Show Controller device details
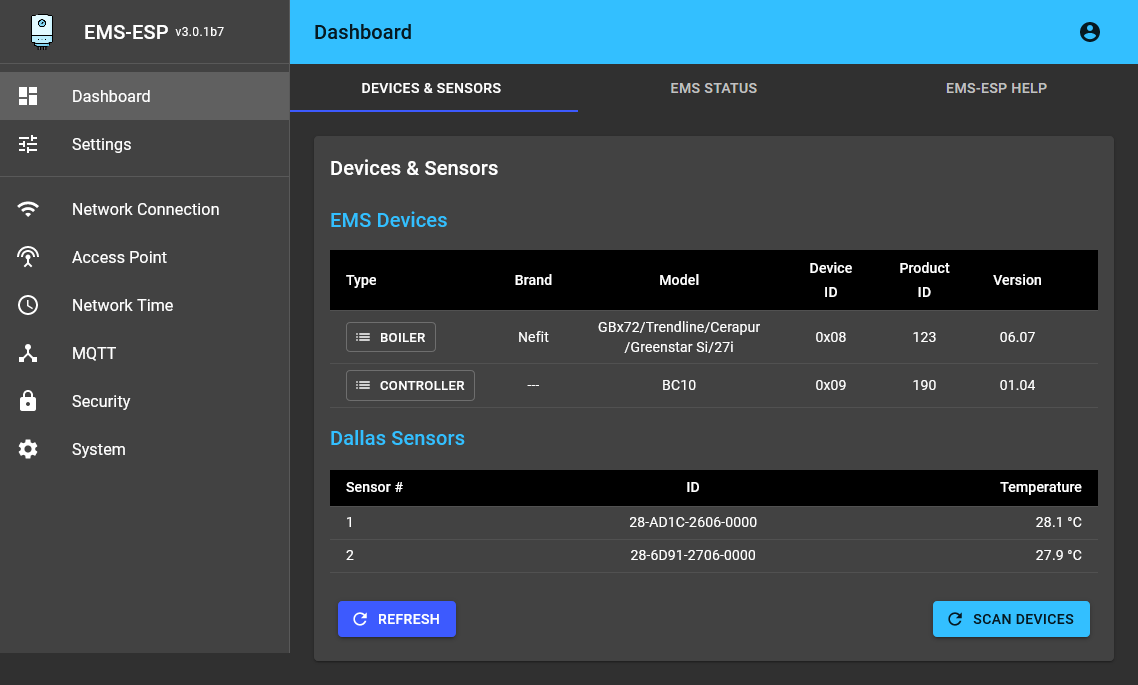The image size is (1138, 685). [x=410, y=385]
